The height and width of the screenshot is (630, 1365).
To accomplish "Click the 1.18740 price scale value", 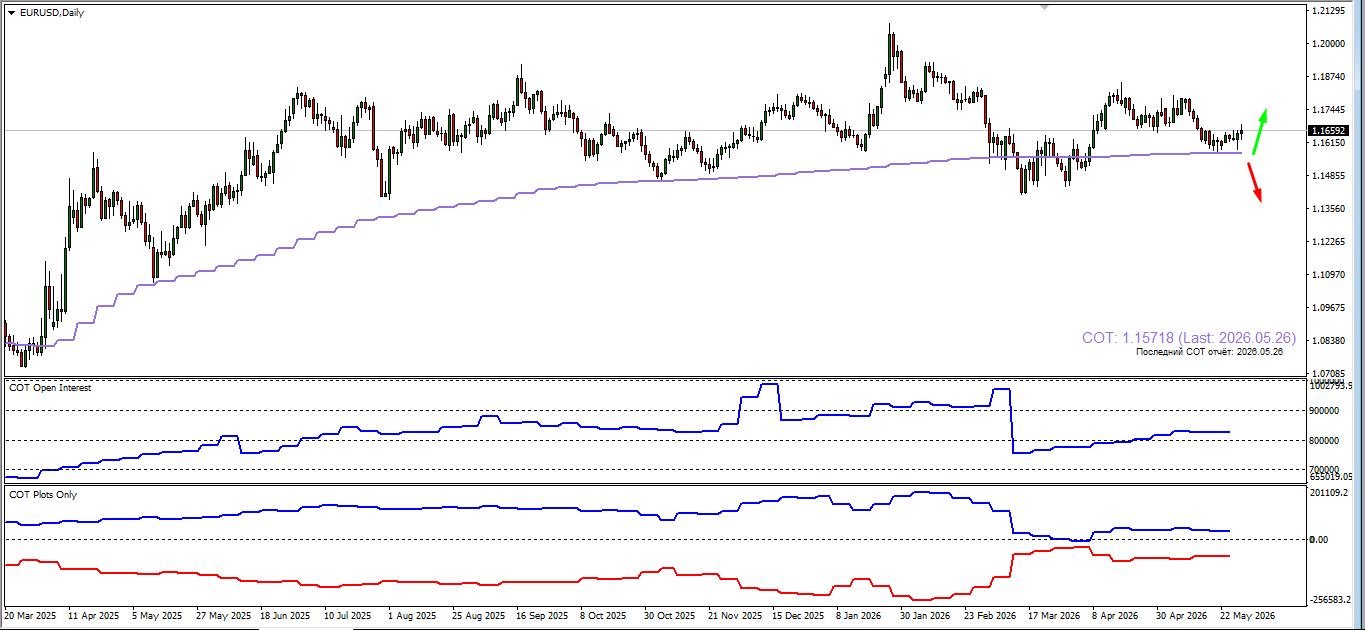I will coord(1327,77).
